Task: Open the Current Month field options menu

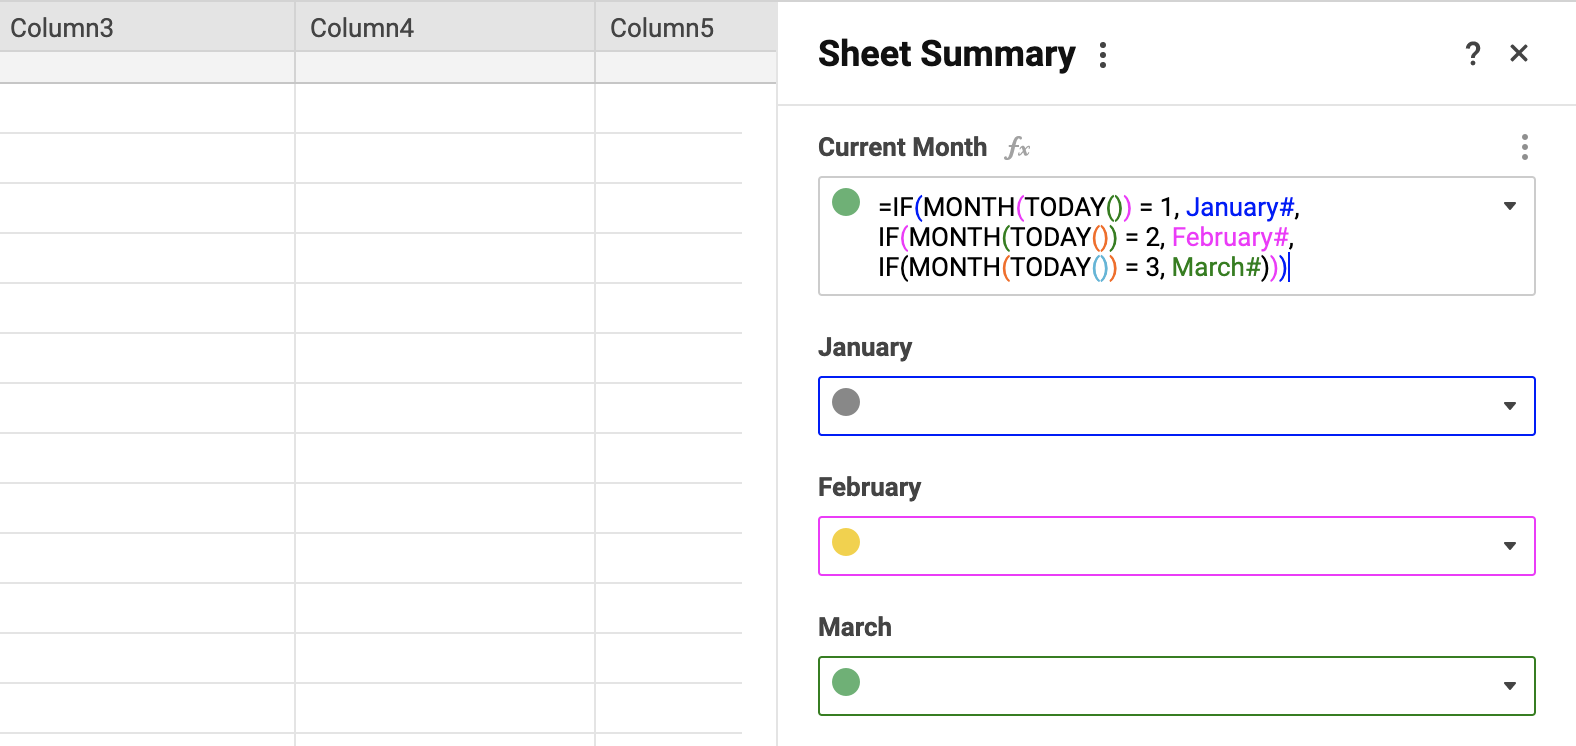Action: coord(1524,148)
